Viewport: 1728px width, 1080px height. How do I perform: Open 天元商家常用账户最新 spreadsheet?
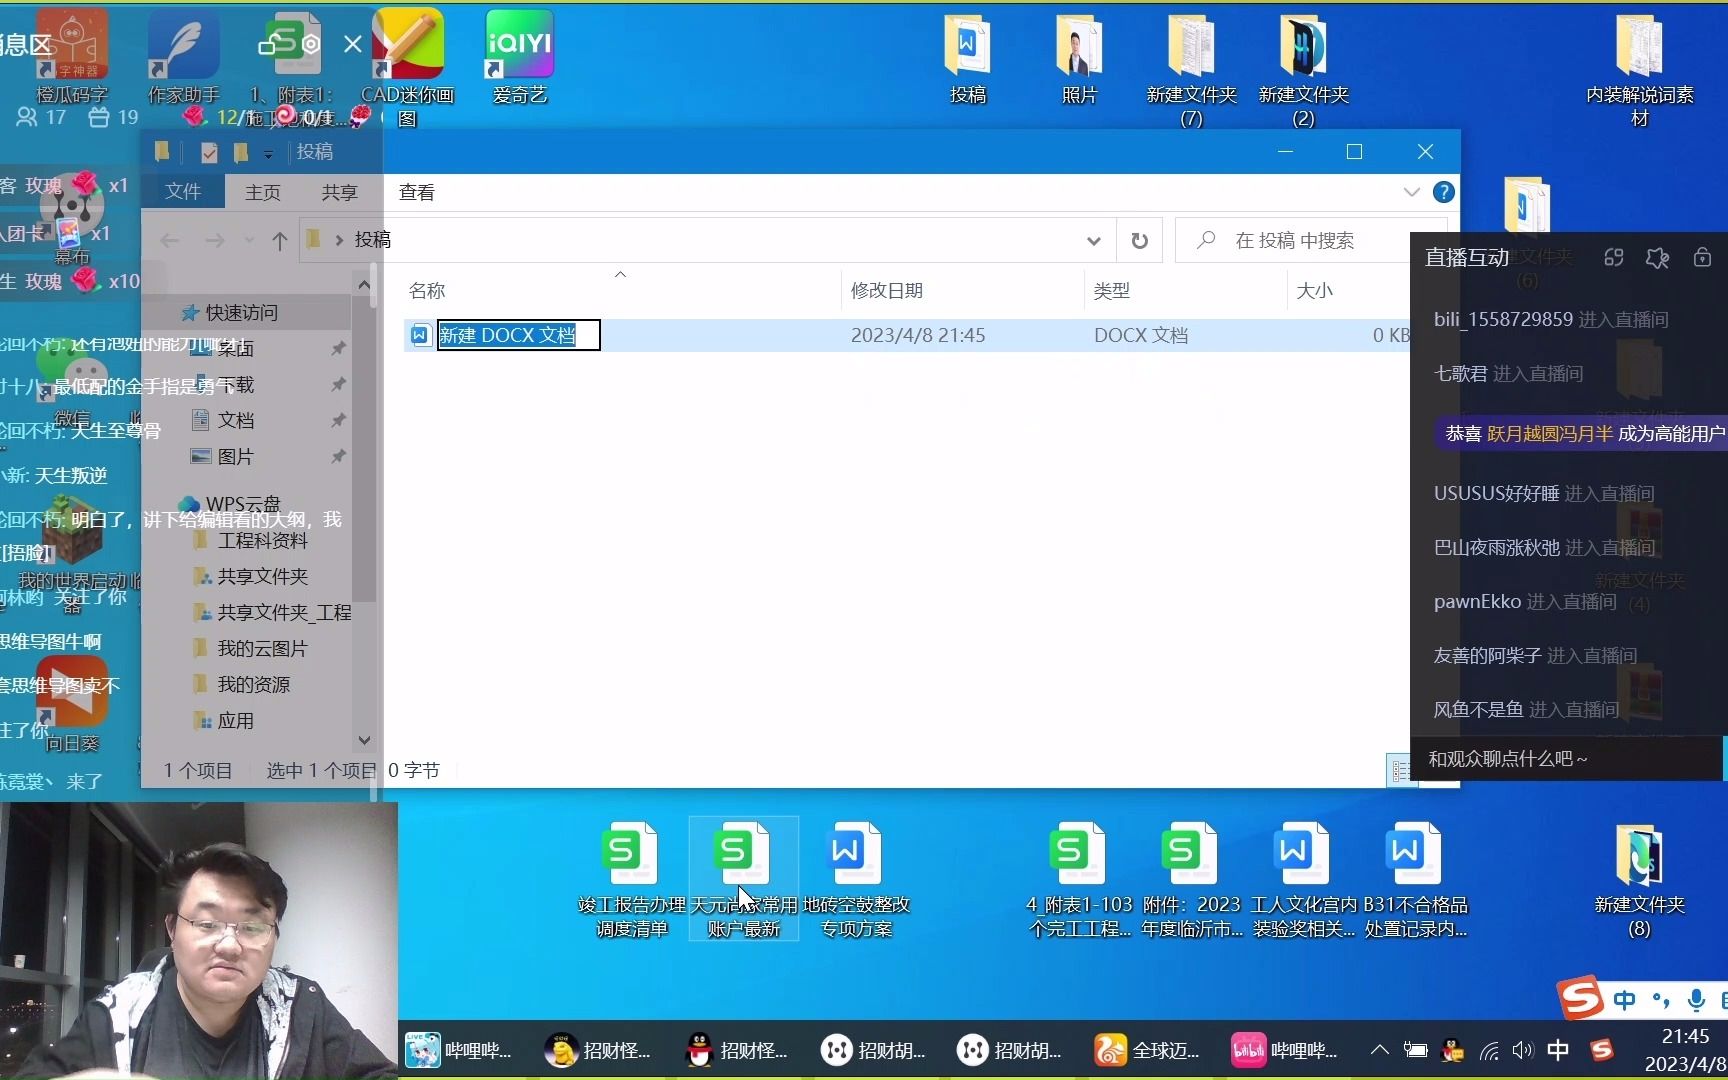click(x=743, y=880)
